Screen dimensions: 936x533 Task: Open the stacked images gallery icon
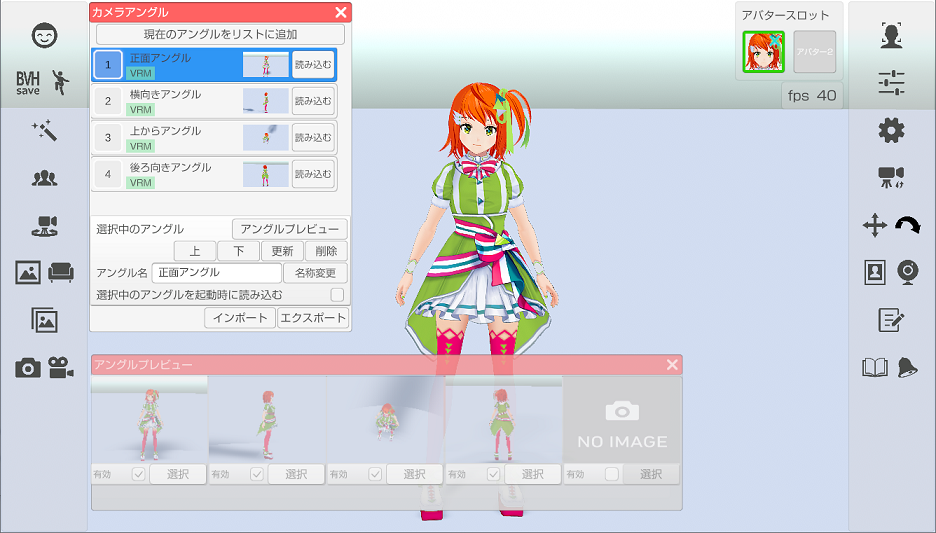(x=45, y=320)
